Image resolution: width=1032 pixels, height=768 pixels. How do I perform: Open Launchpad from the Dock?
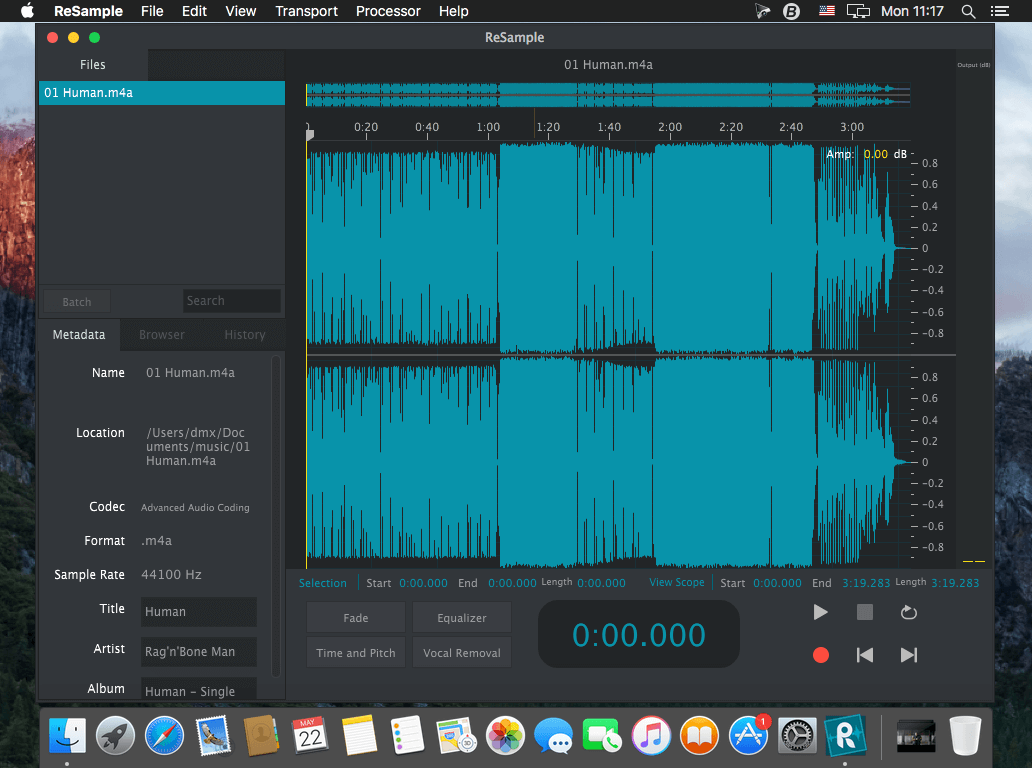point(115,735)
